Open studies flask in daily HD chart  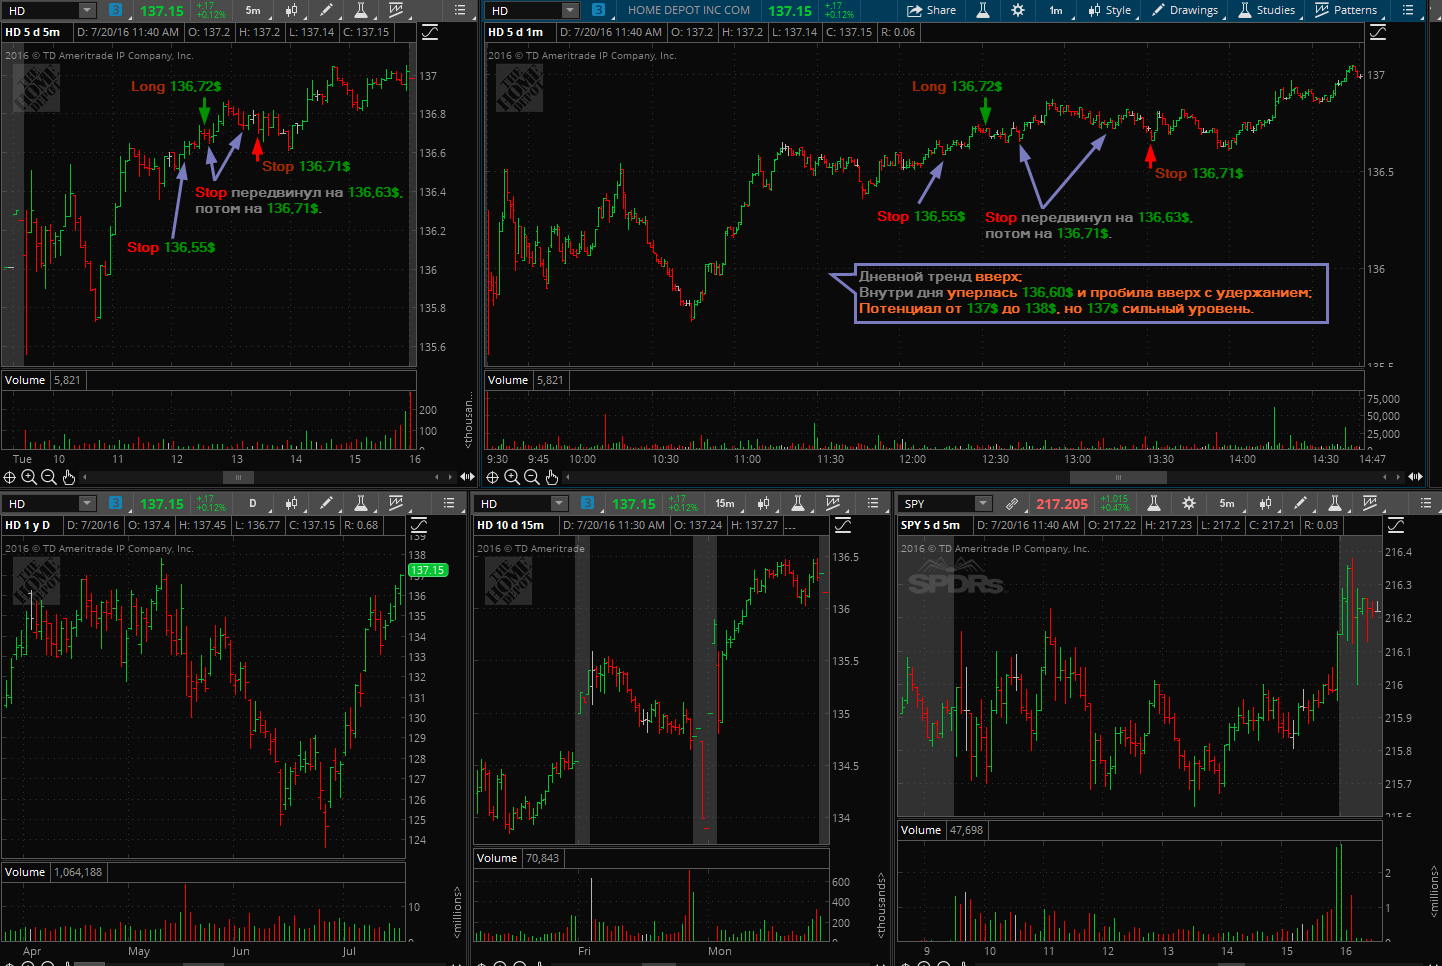(361, 503)
